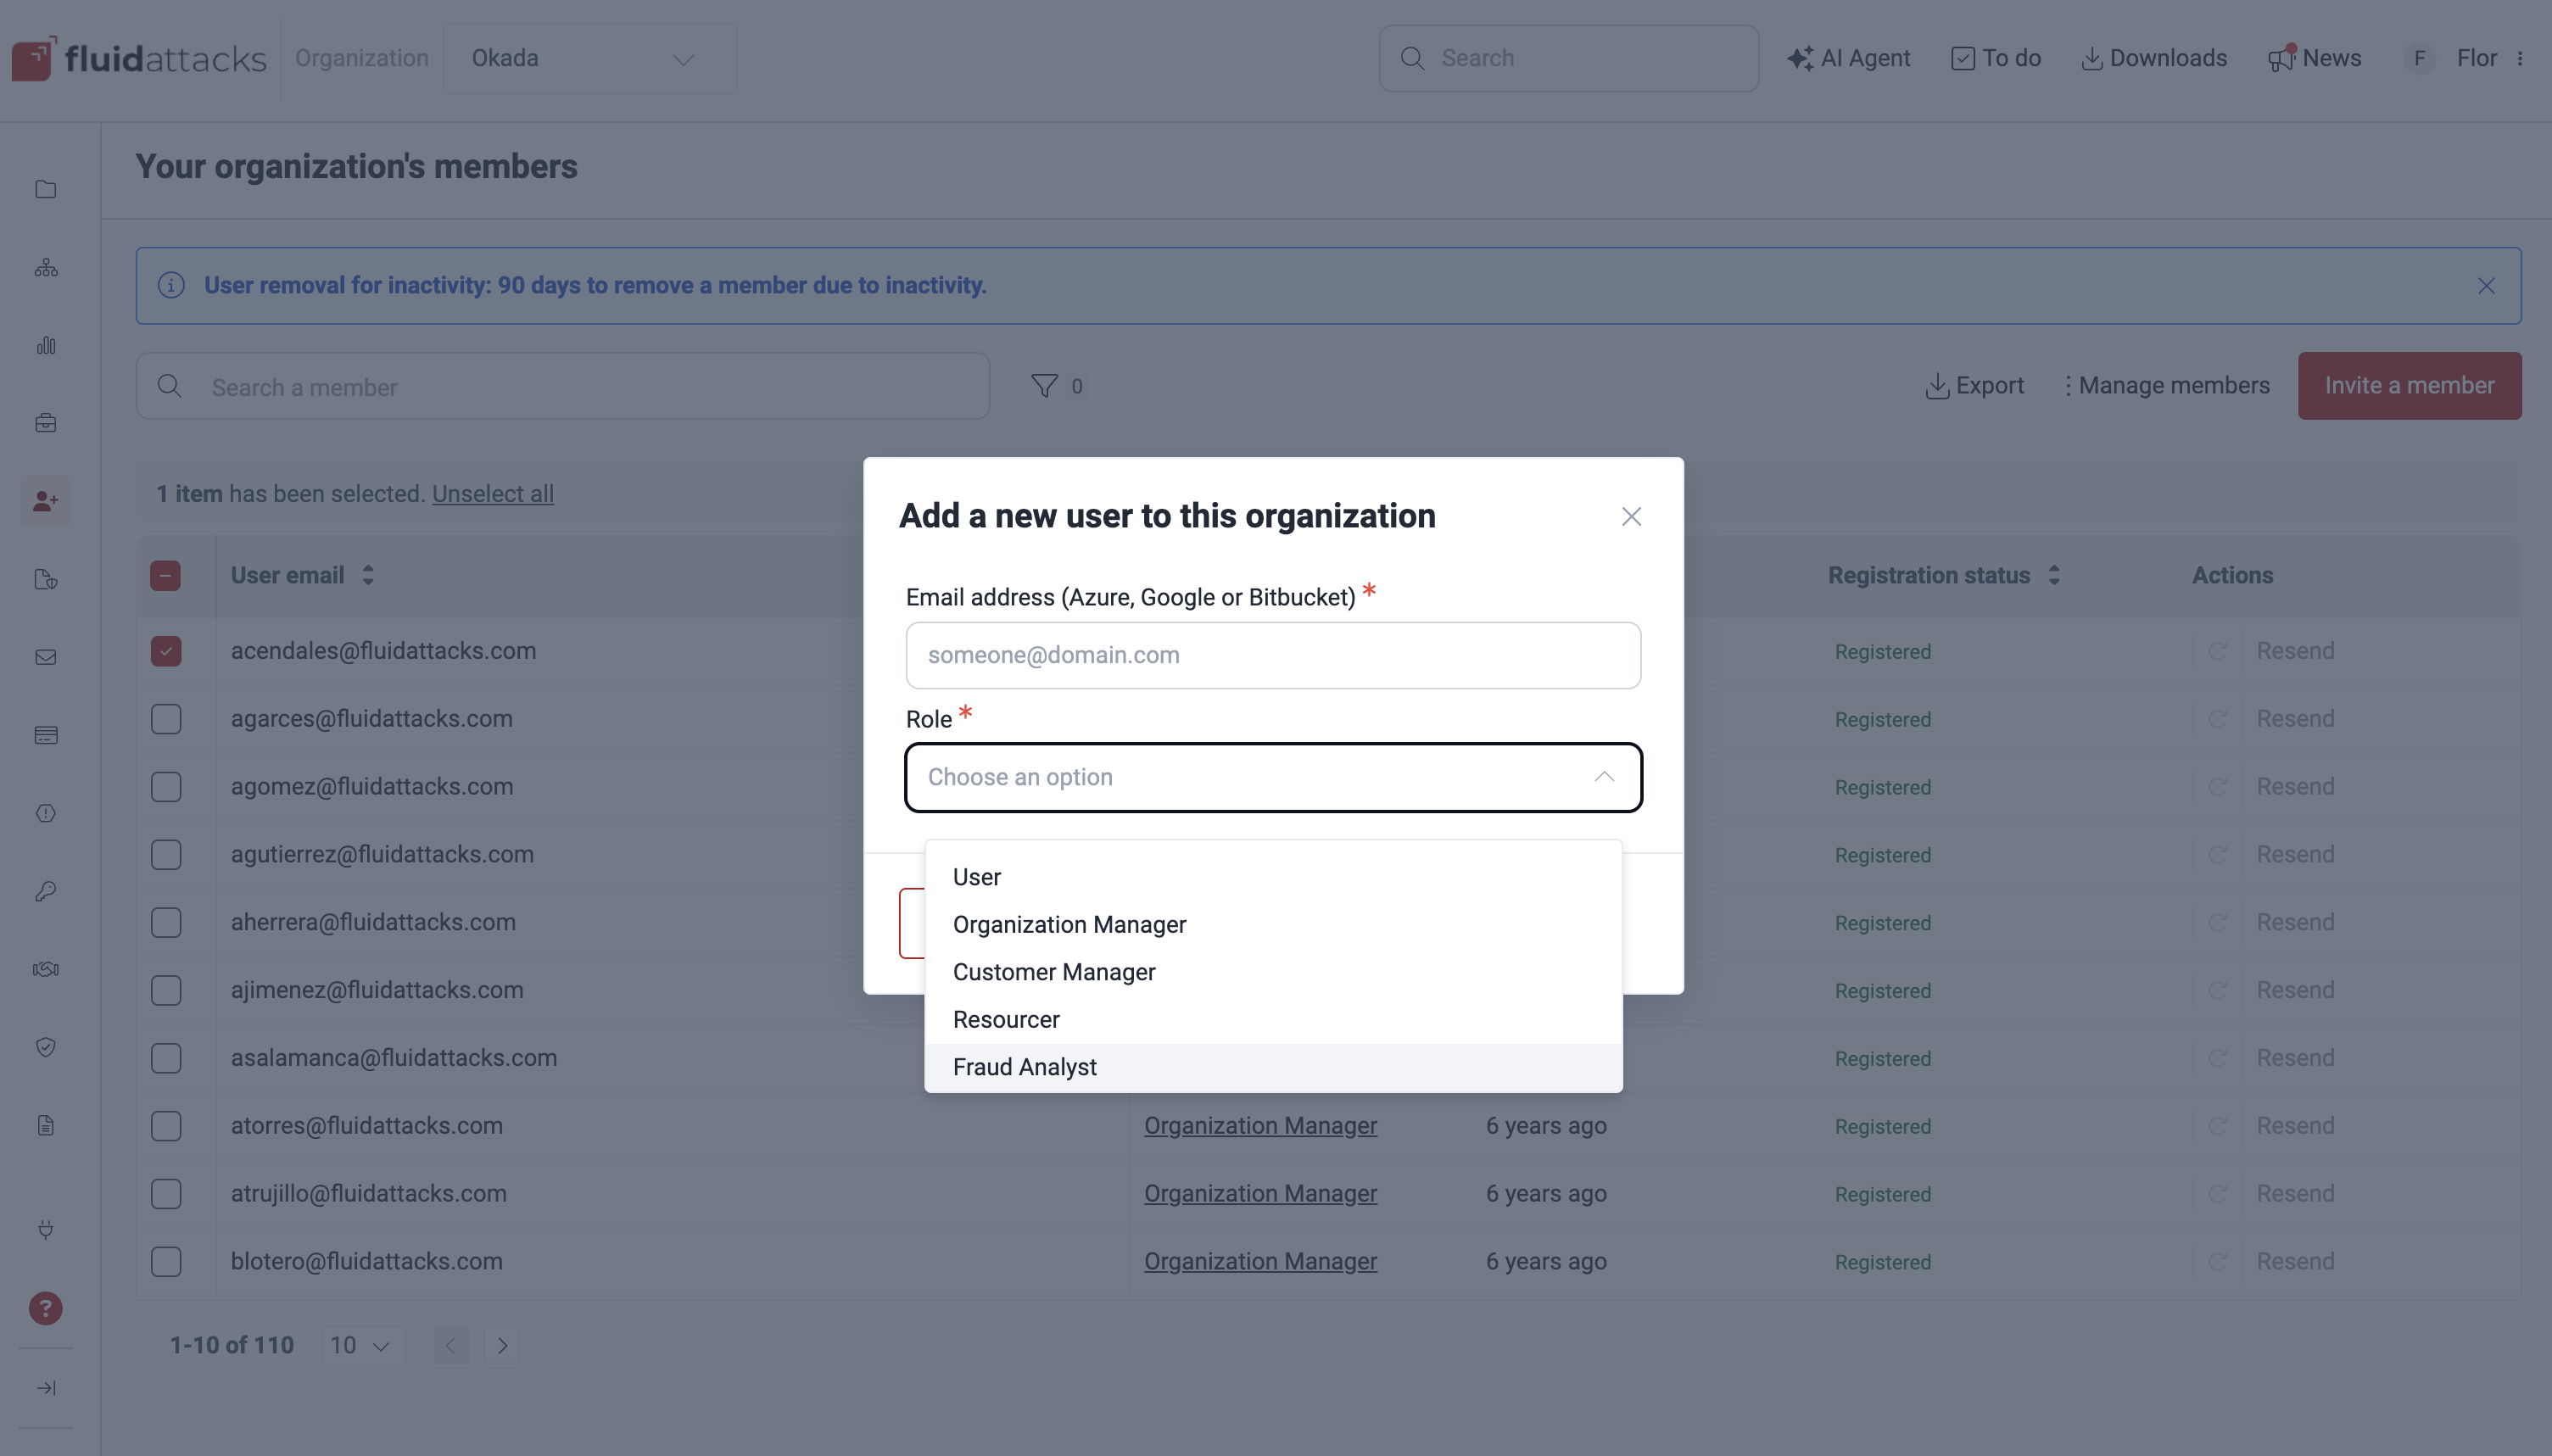Open the file-with-shield sidebar icon
The image size is (2552, 1456).
pos(46,579)
